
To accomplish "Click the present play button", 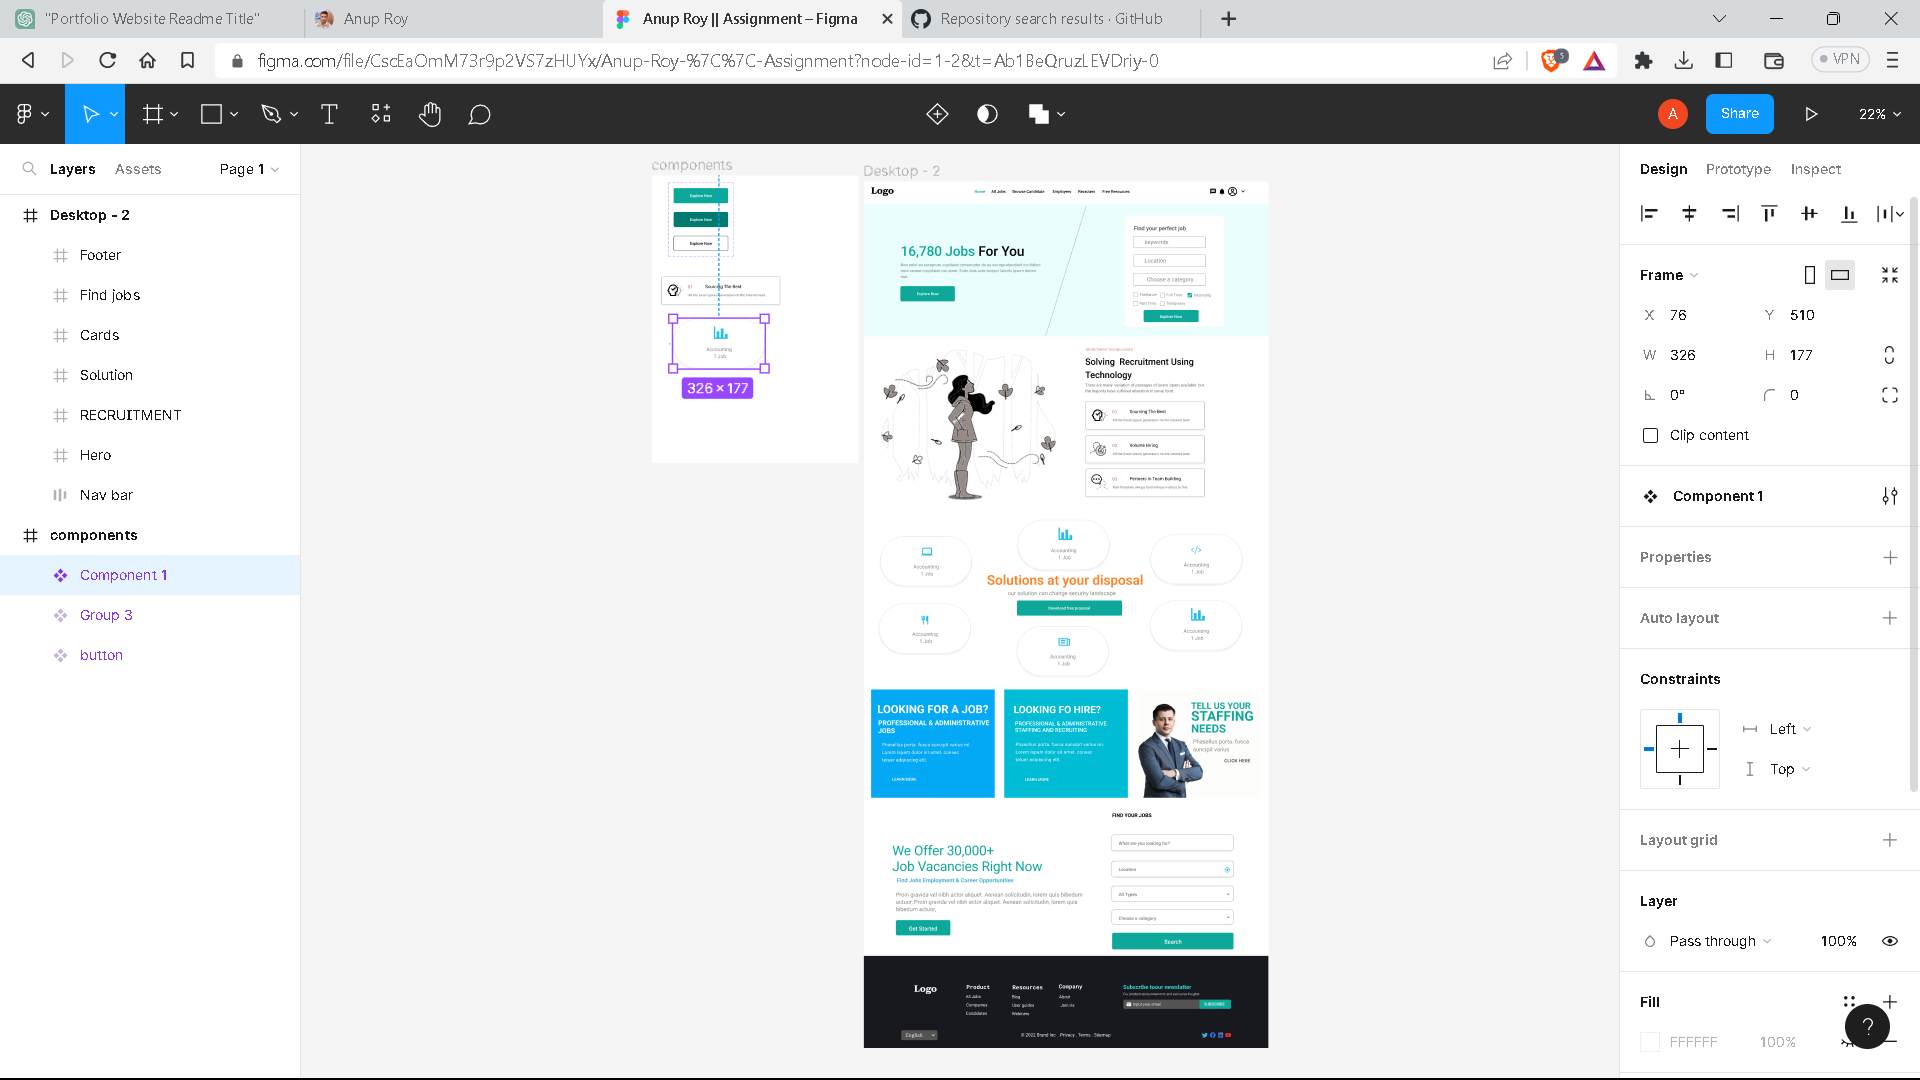I will (x=1811, y=113).
